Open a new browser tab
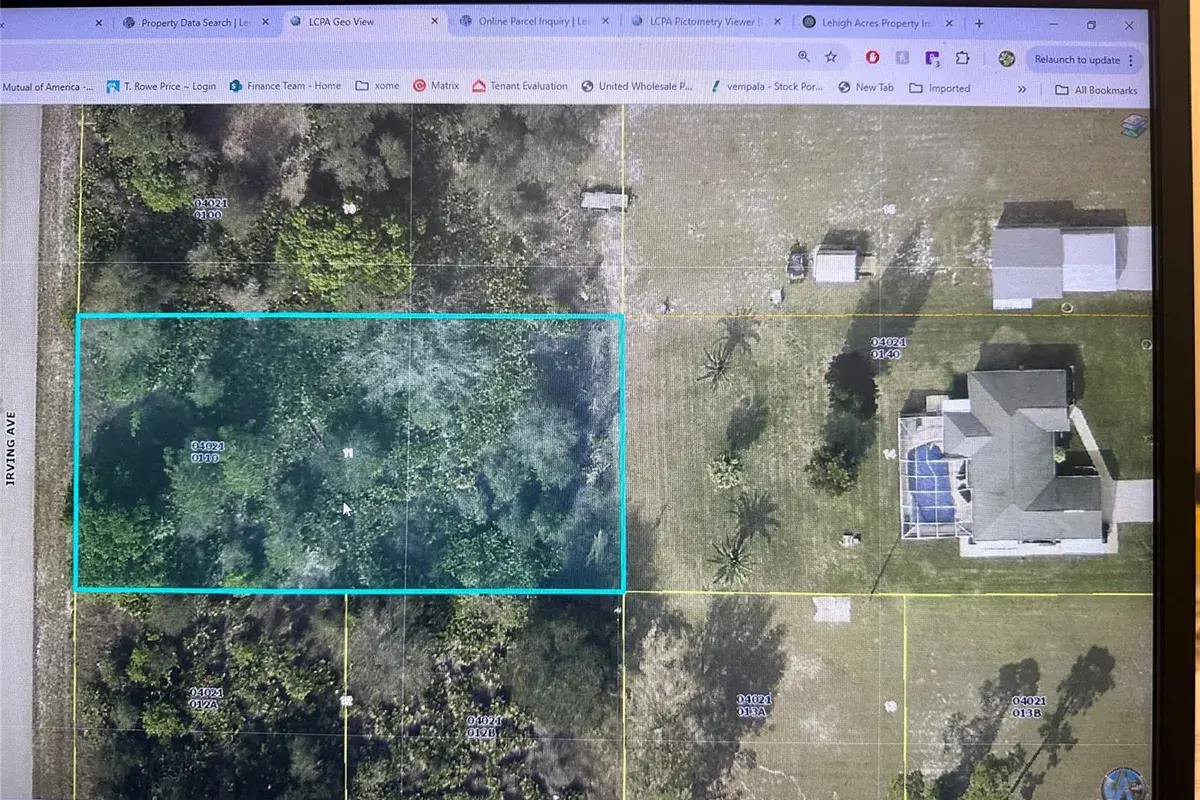Viewport: 1200px width, 800px height. 979,23
